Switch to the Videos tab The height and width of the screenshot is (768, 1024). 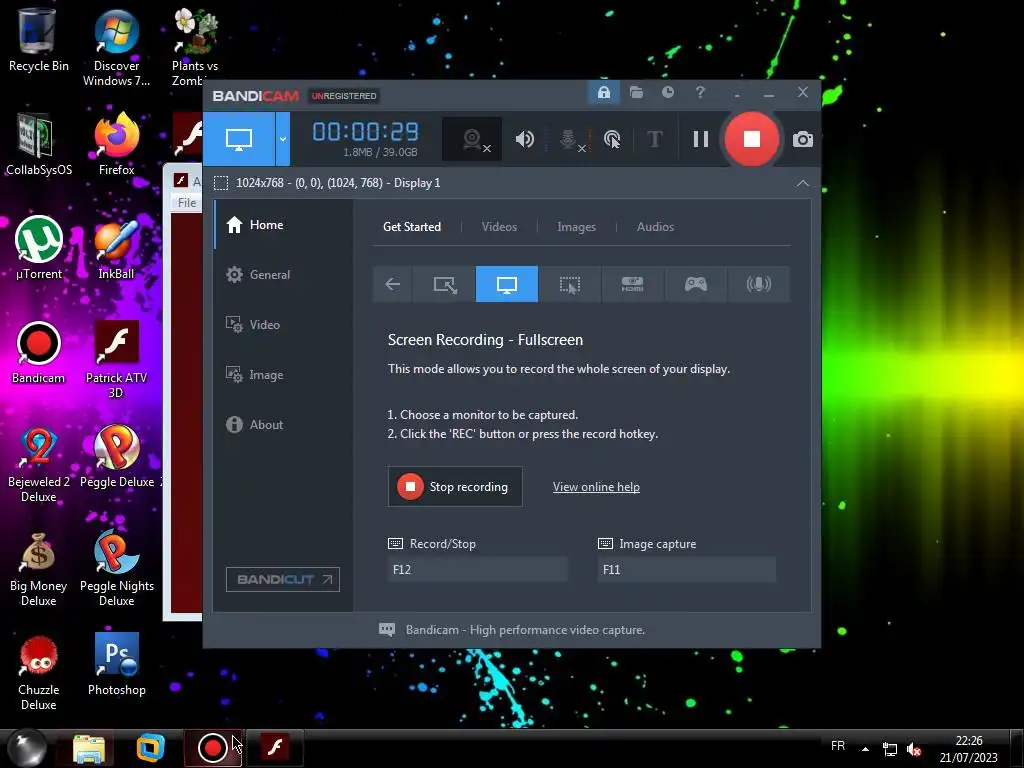coord(499,227)
